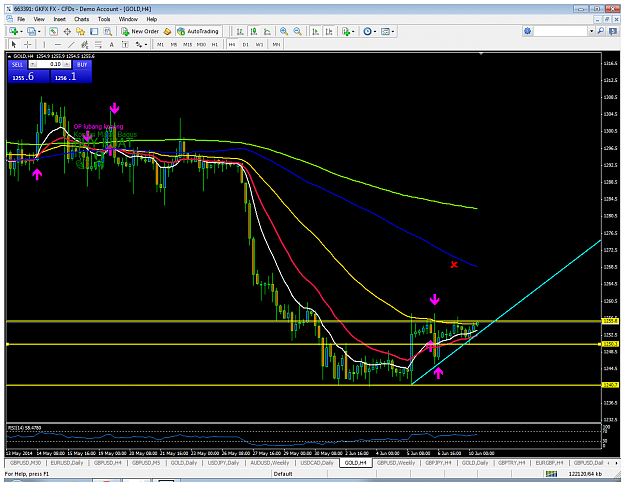The image size is (625, 482).
Task: Switch to the GBPJPY,H4 chart tab
Action: (x=438, y=463)
